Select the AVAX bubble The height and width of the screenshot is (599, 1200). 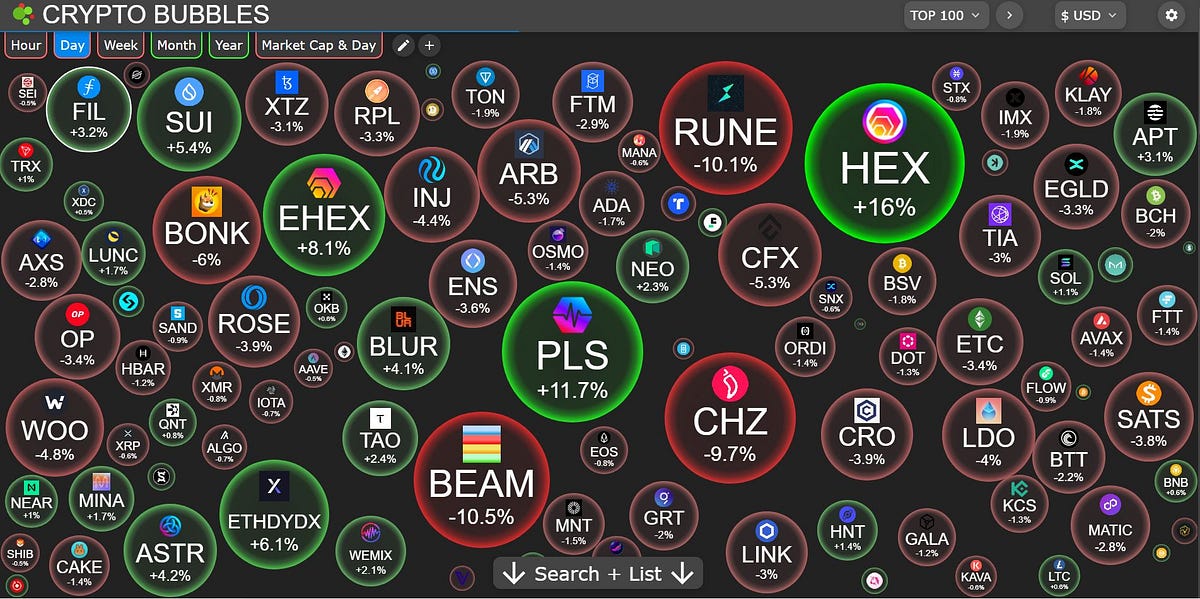tap(1102, 335)
